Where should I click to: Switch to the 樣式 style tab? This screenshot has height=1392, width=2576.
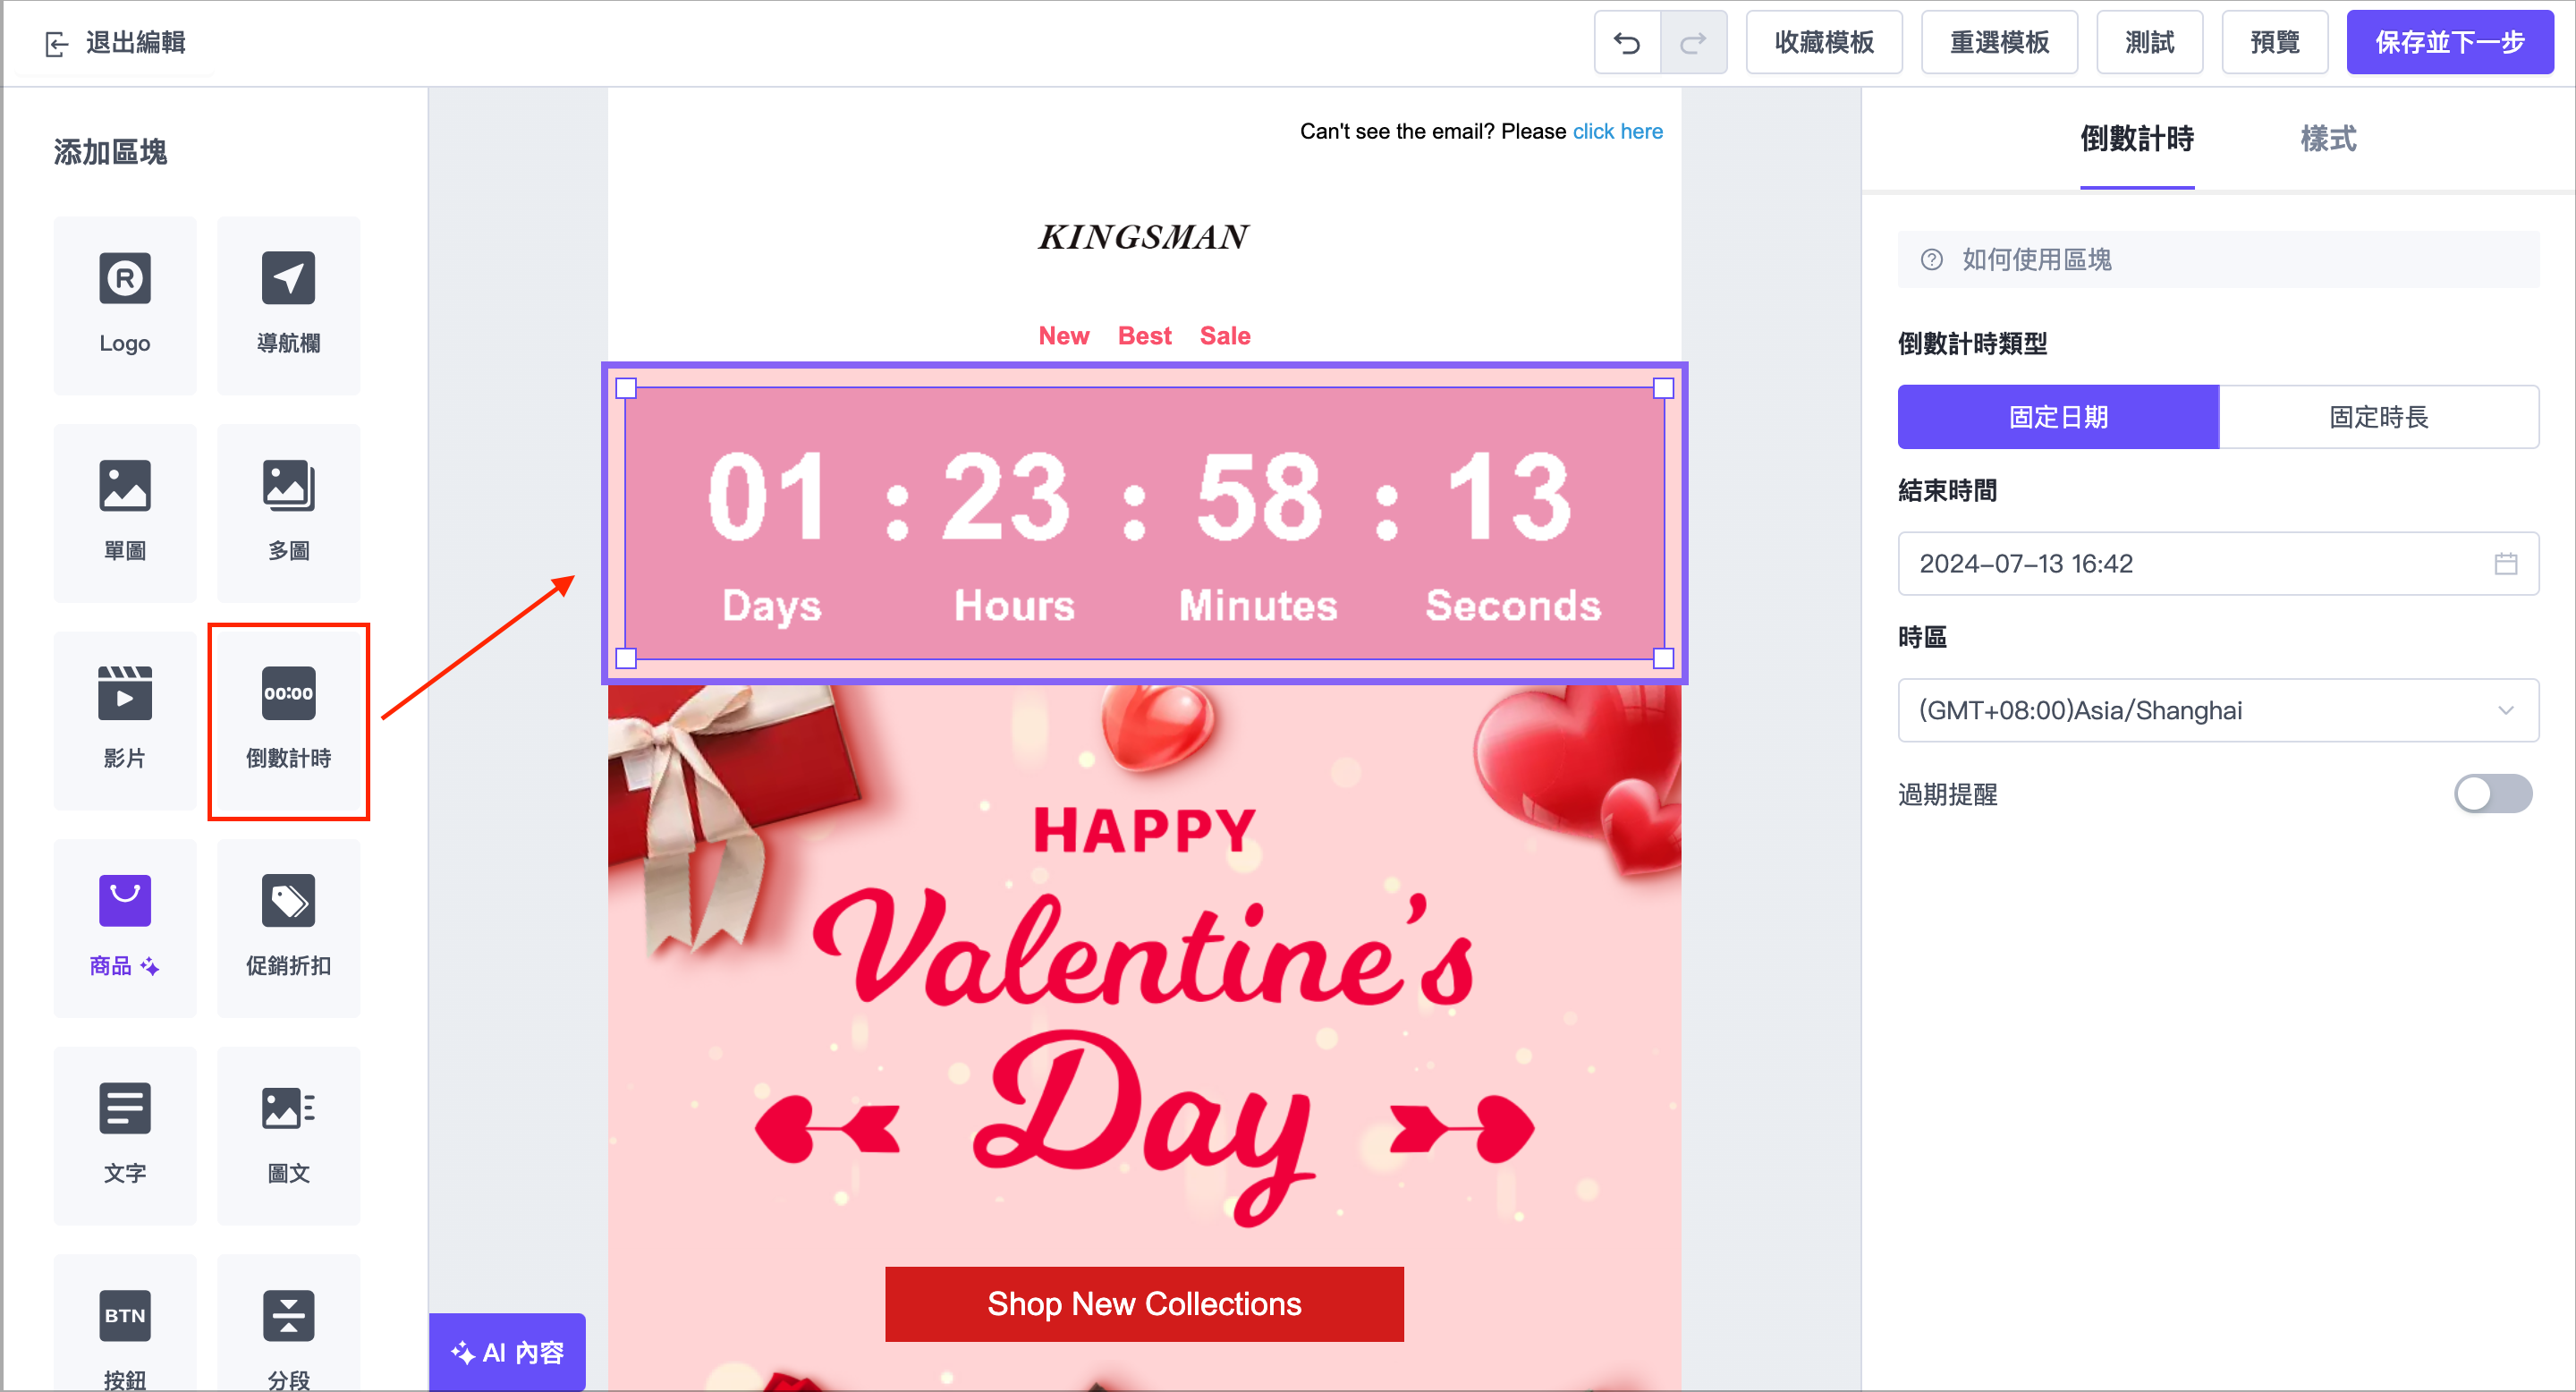[2327, 139]
